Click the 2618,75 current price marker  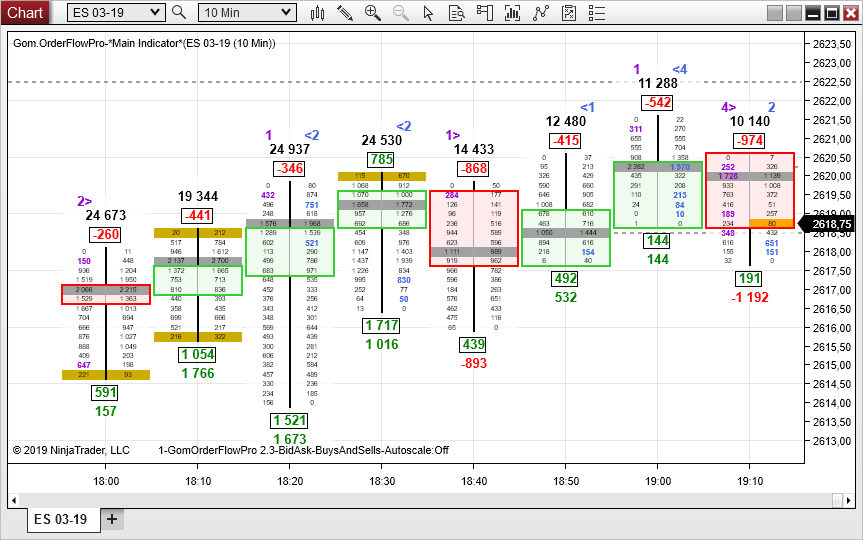(829, 224)
